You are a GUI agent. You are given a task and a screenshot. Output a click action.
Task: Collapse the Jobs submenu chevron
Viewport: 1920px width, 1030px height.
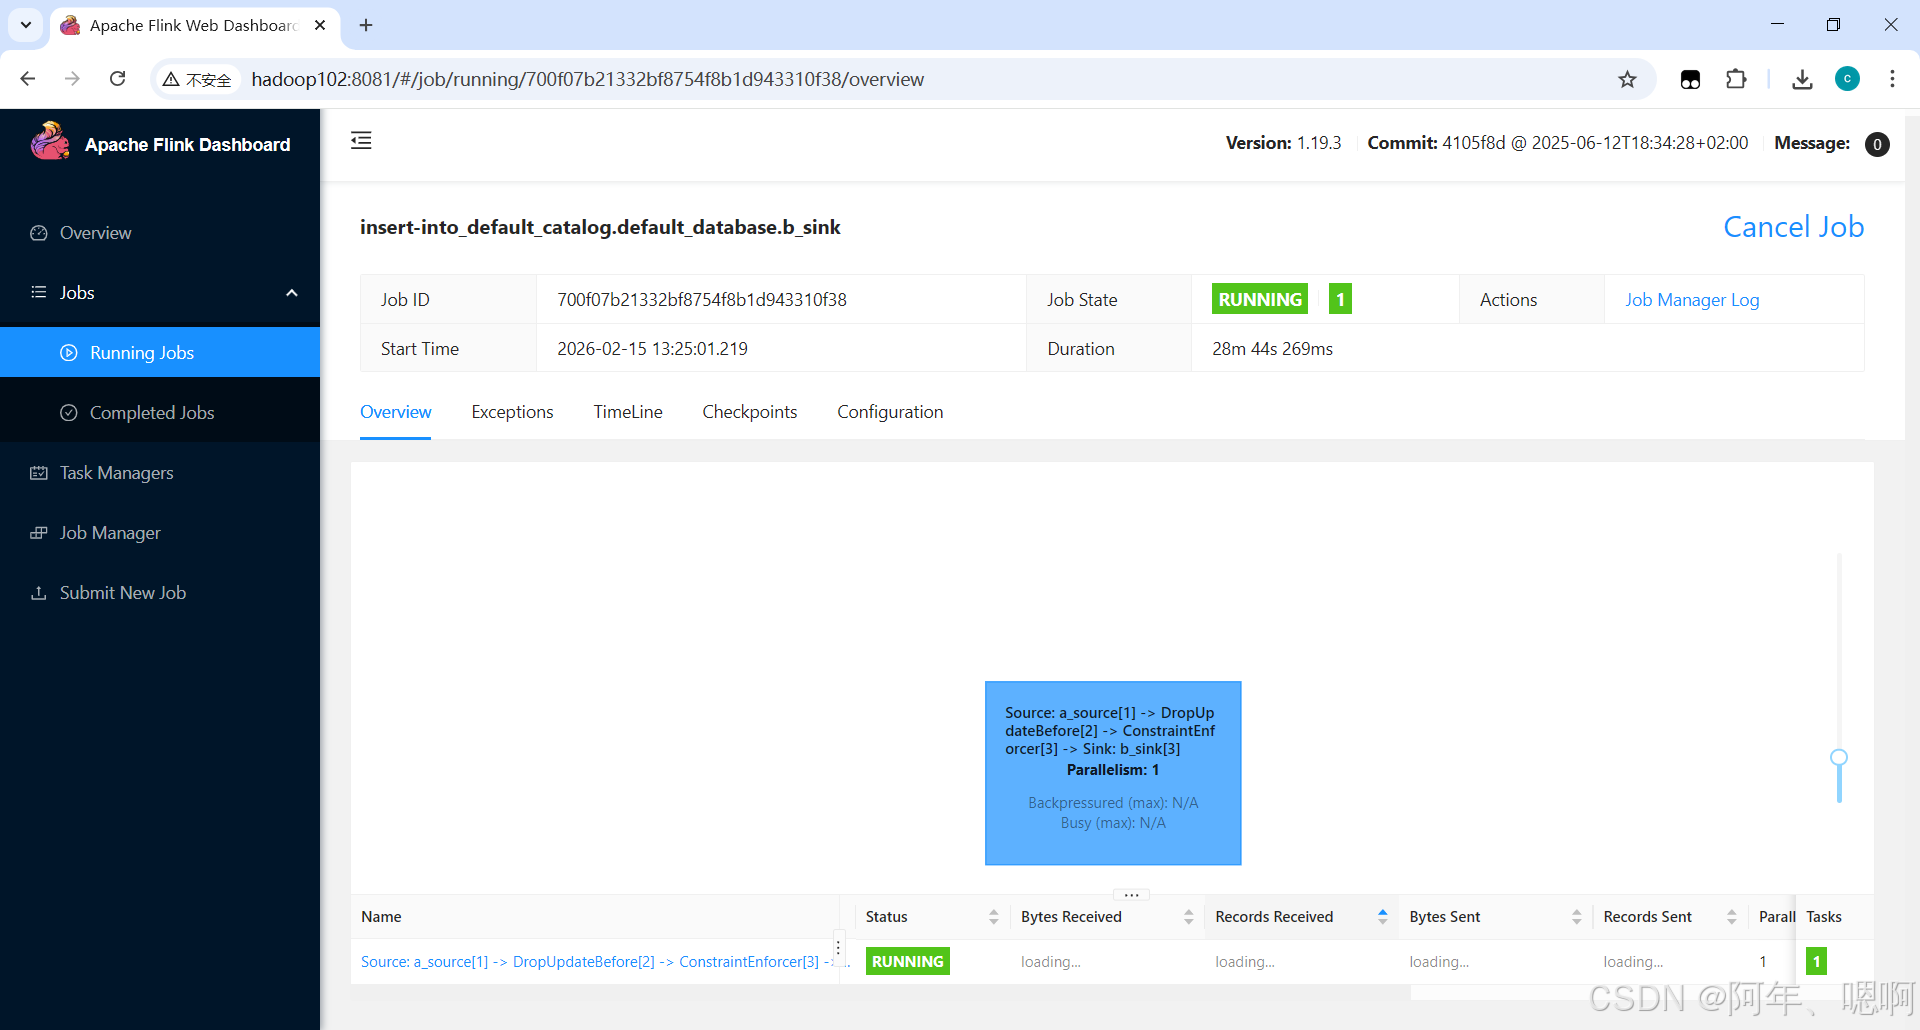point(292,293)
